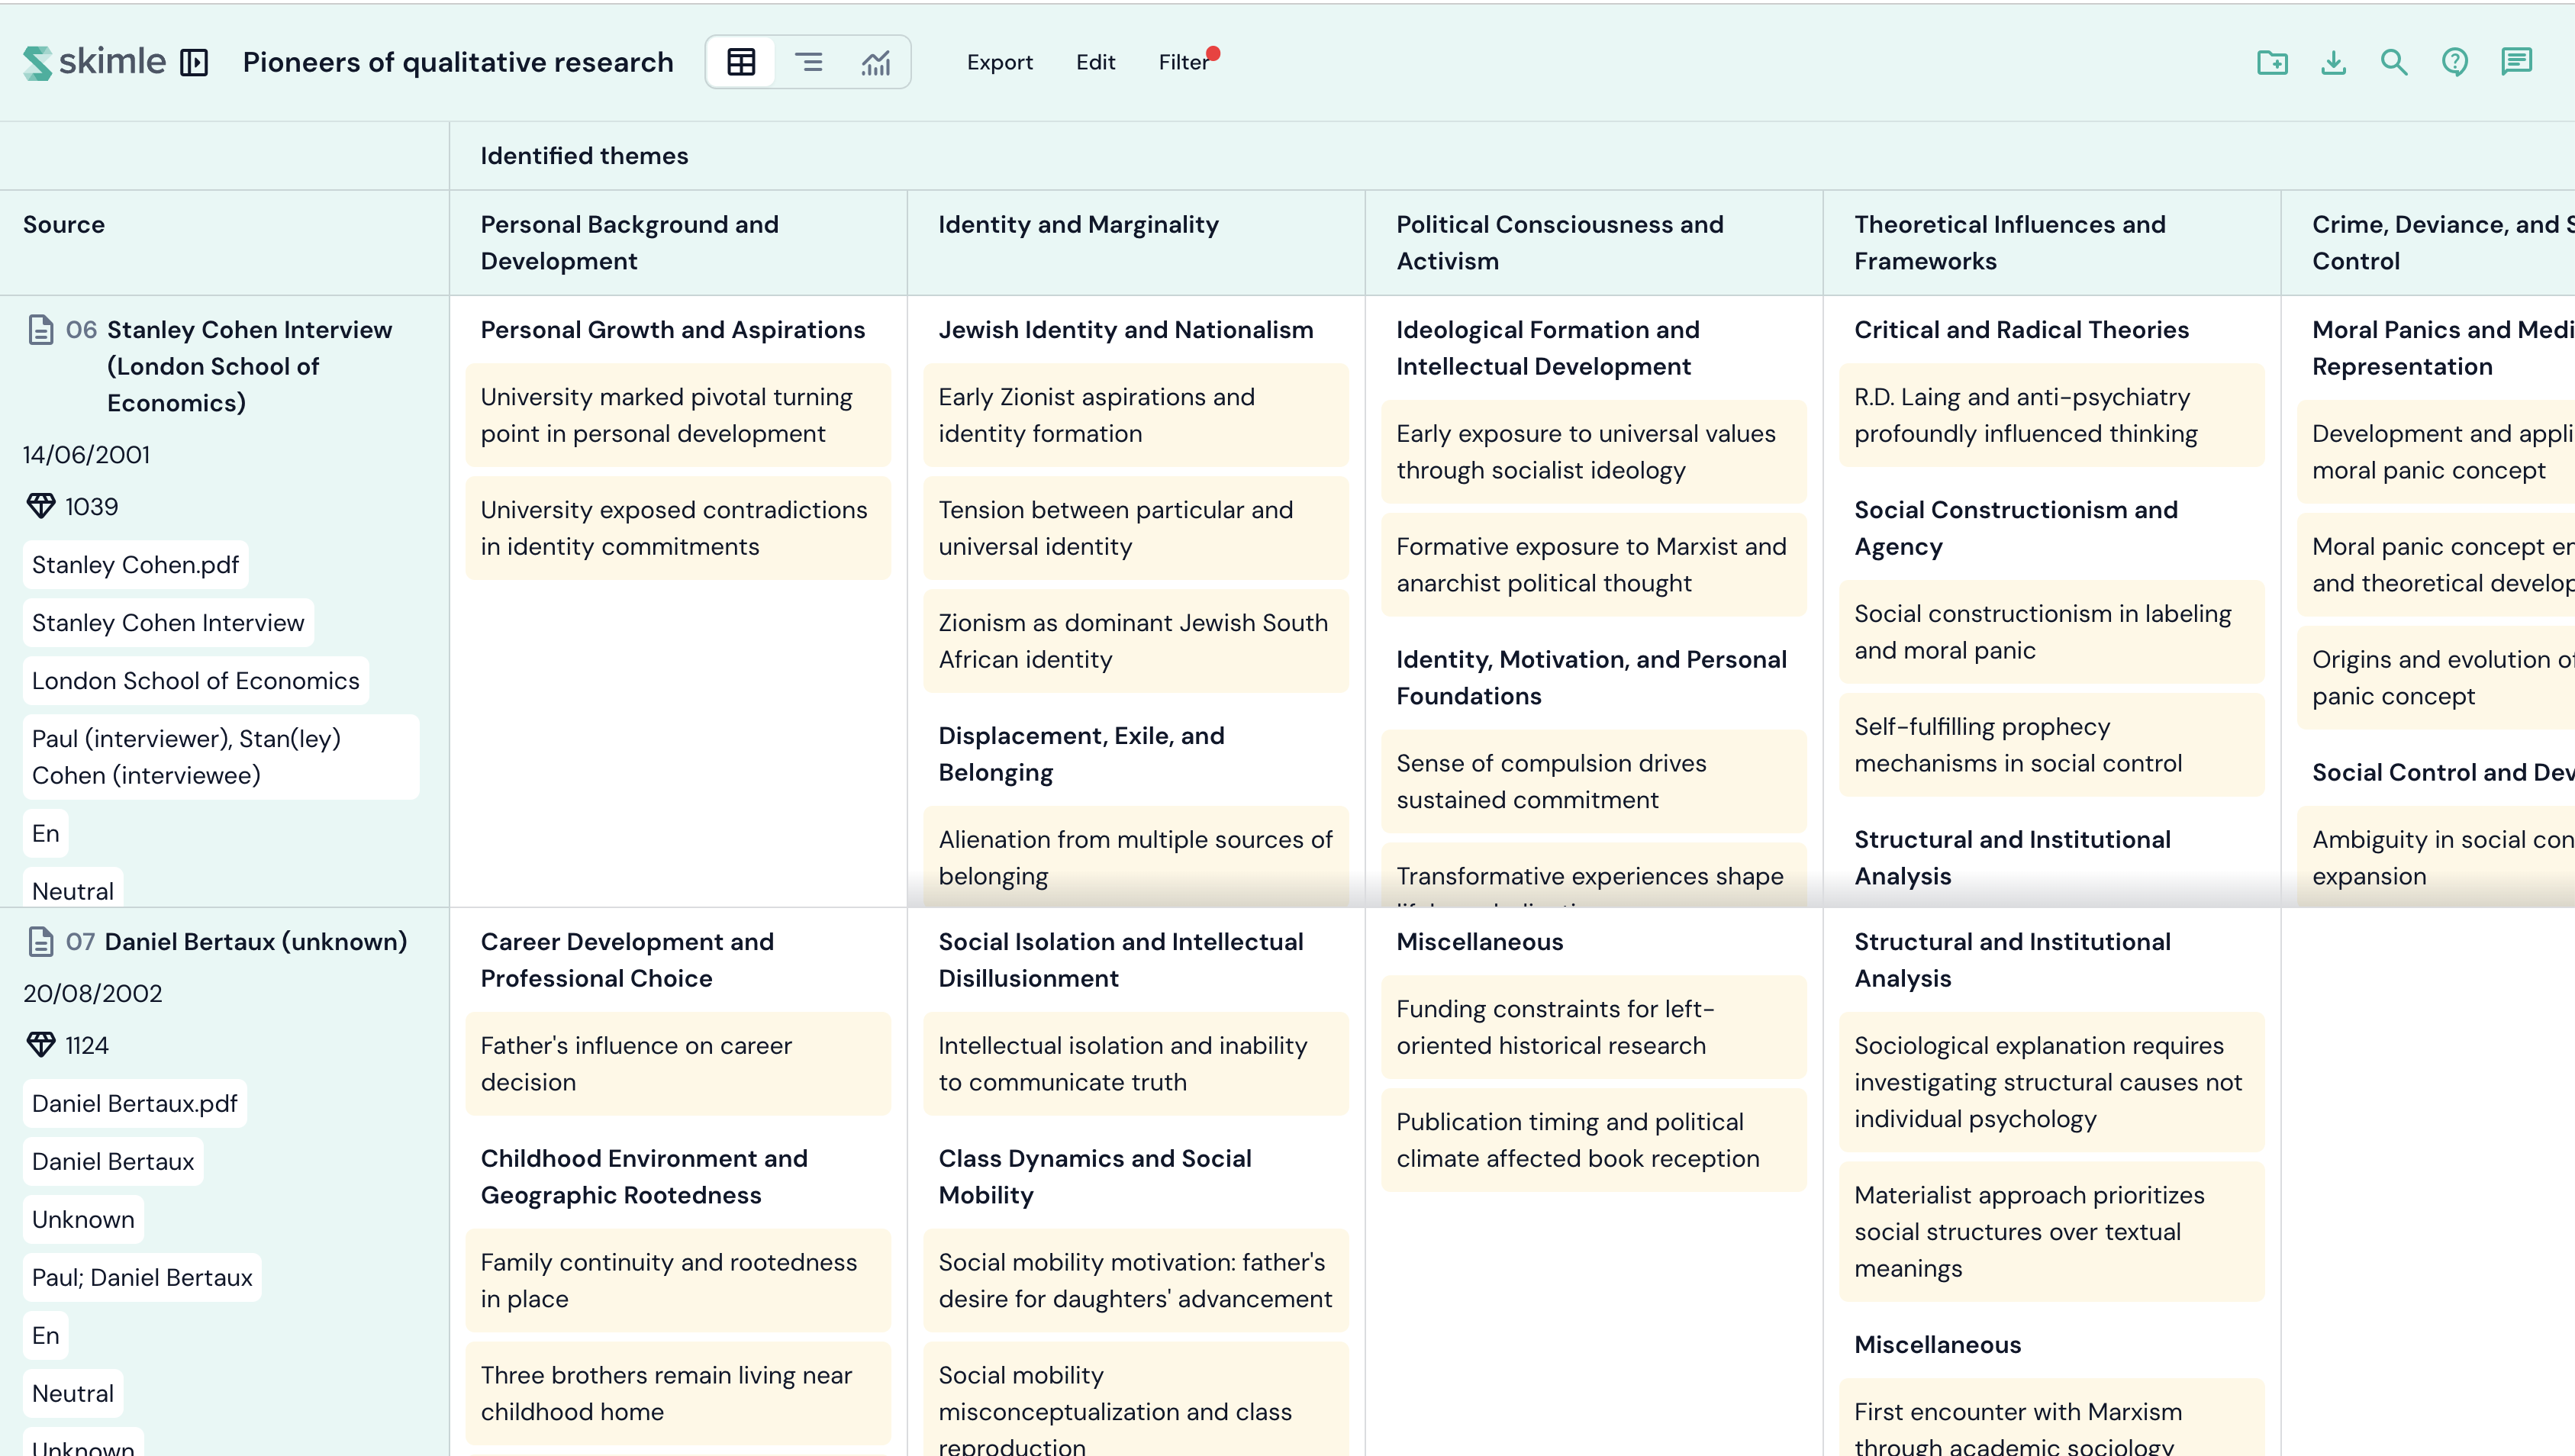Open document icon for Stanley Cohen Interview
Viewport: 2575px width, 1456px height.
[x=41, y=330]
